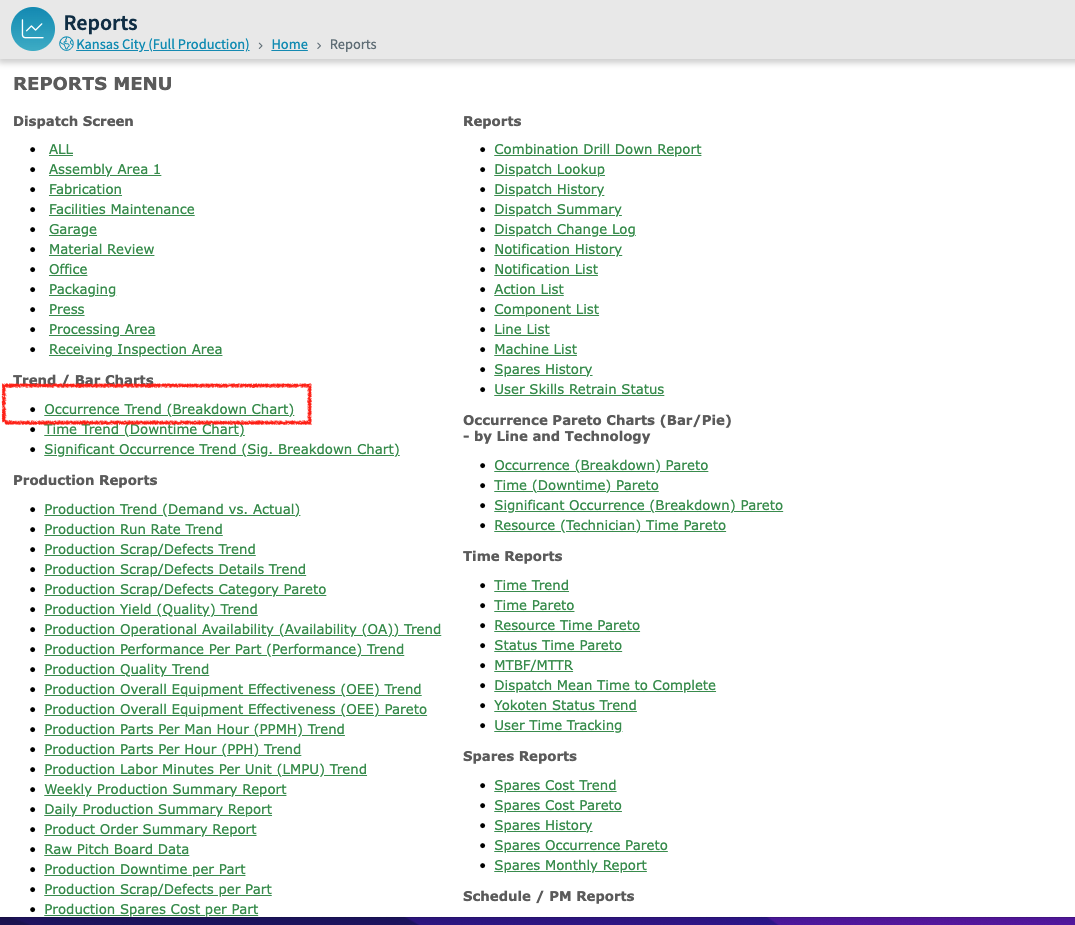Open Combination Drill Down Report
Viewport: 1075px width, 925px height.
pos(598,149)
